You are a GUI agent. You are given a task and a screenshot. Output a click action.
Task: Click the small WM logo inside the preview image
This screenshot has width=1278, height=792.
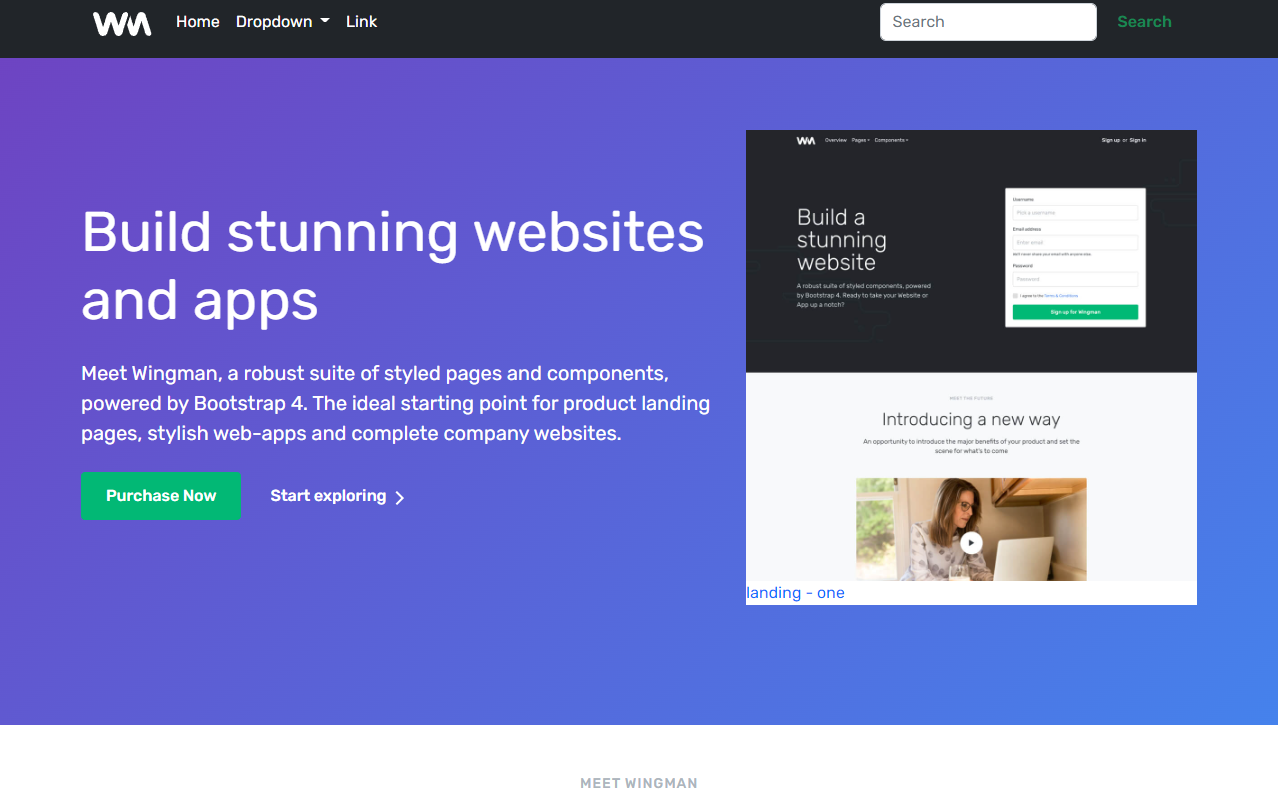[x=805, y=140]
